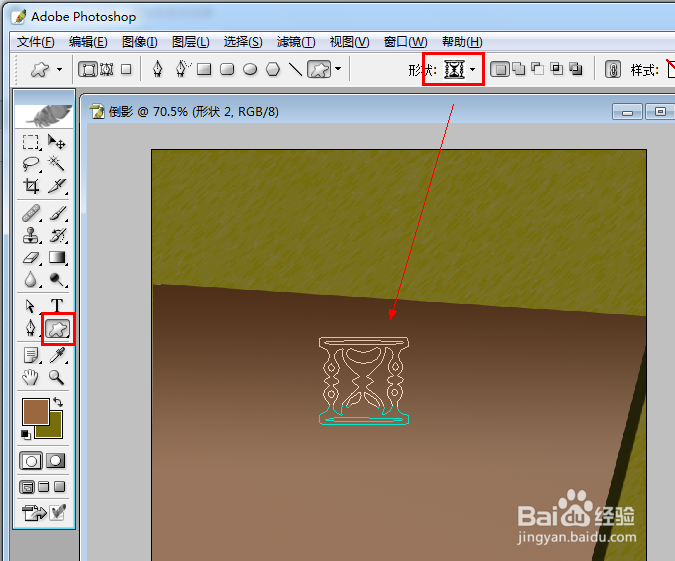Jump to ImageReady
The width and height of the screenshot is (675, 561).
click(x=34, y=512)
